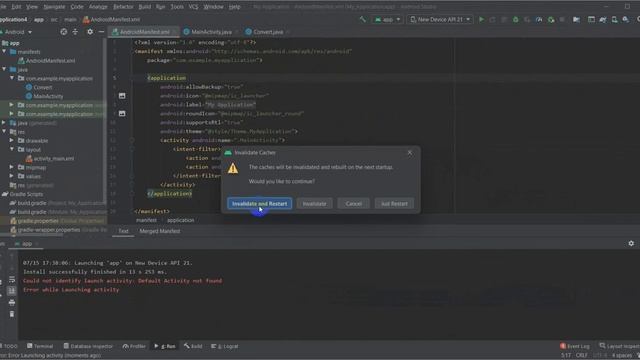Expand the drawable folder
The height and width of the screenshot is (360, 640).
click(x=11, y=140)
